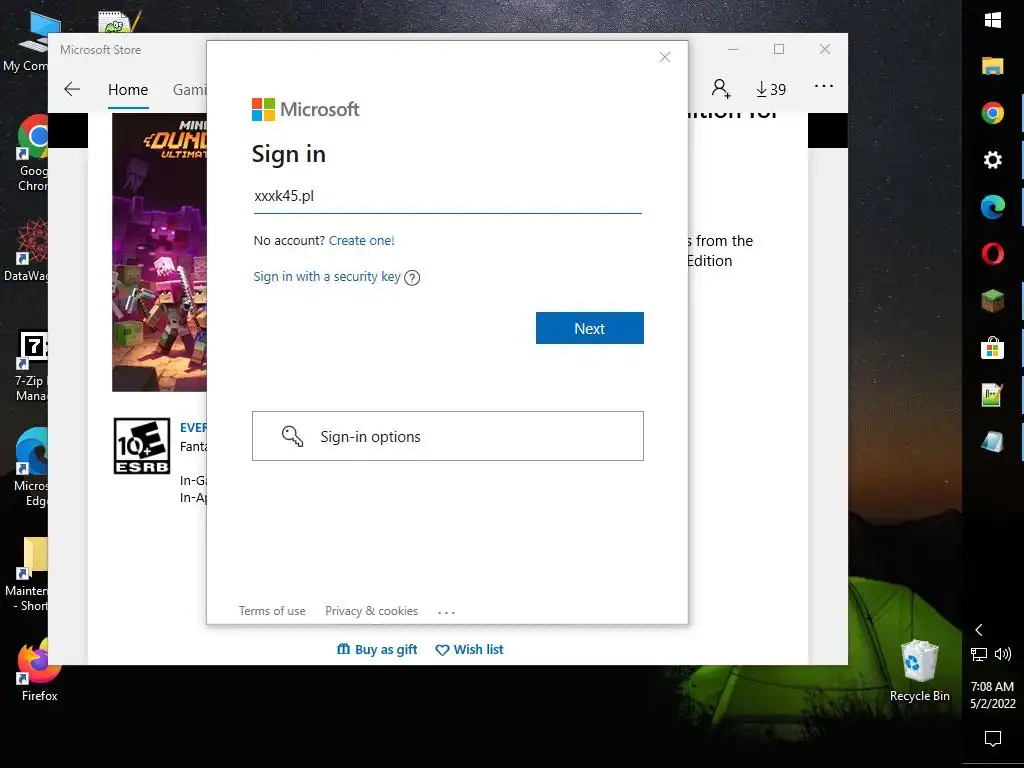Click the volume speaker icon in system tray

pos(1002,654)
